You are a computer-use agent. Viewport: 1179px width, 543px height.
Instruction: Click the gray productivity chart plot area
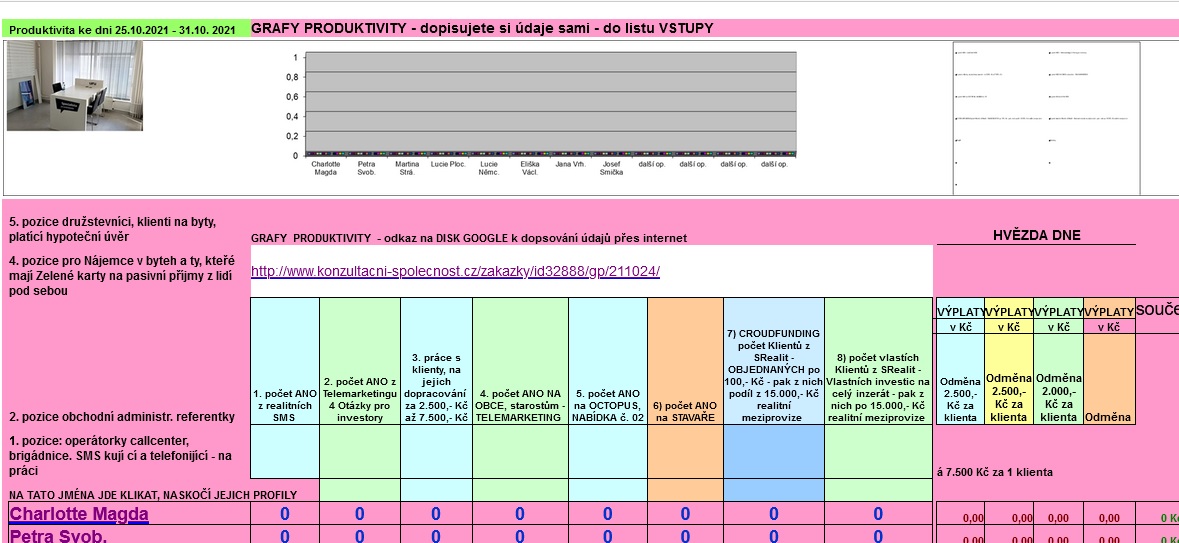tap(550, 102)
